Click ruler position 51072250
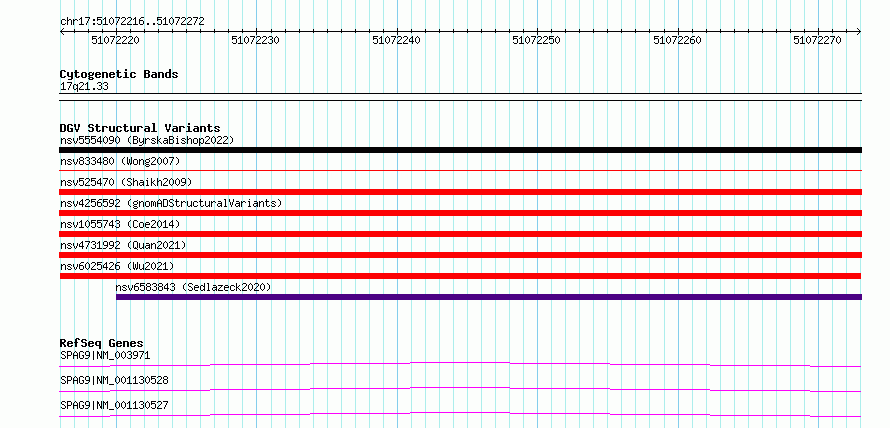The image size is (890, 428). (536, 40)
